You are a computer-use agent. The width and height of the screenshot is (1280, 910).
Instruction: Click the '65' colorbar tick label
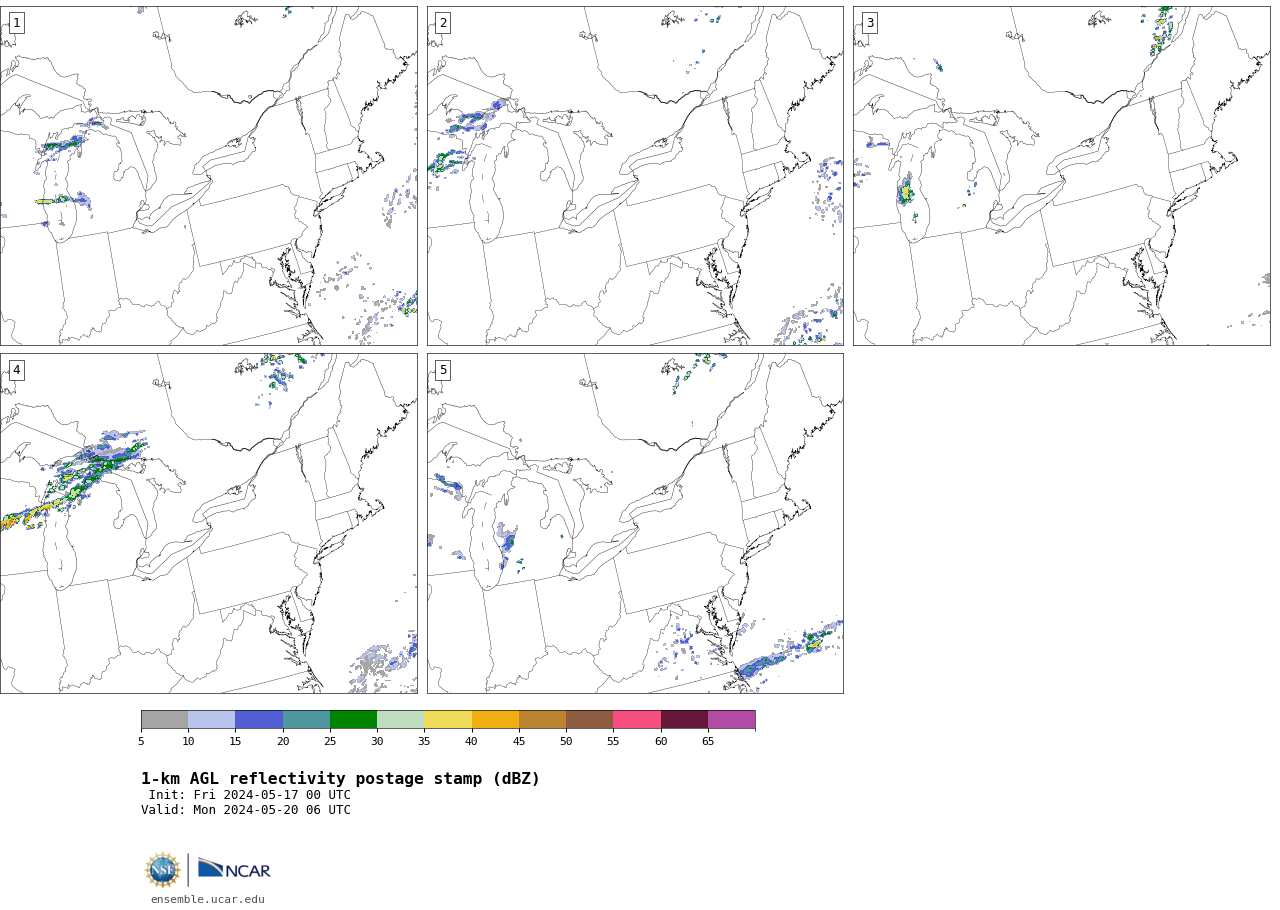(x=708, y=741)
